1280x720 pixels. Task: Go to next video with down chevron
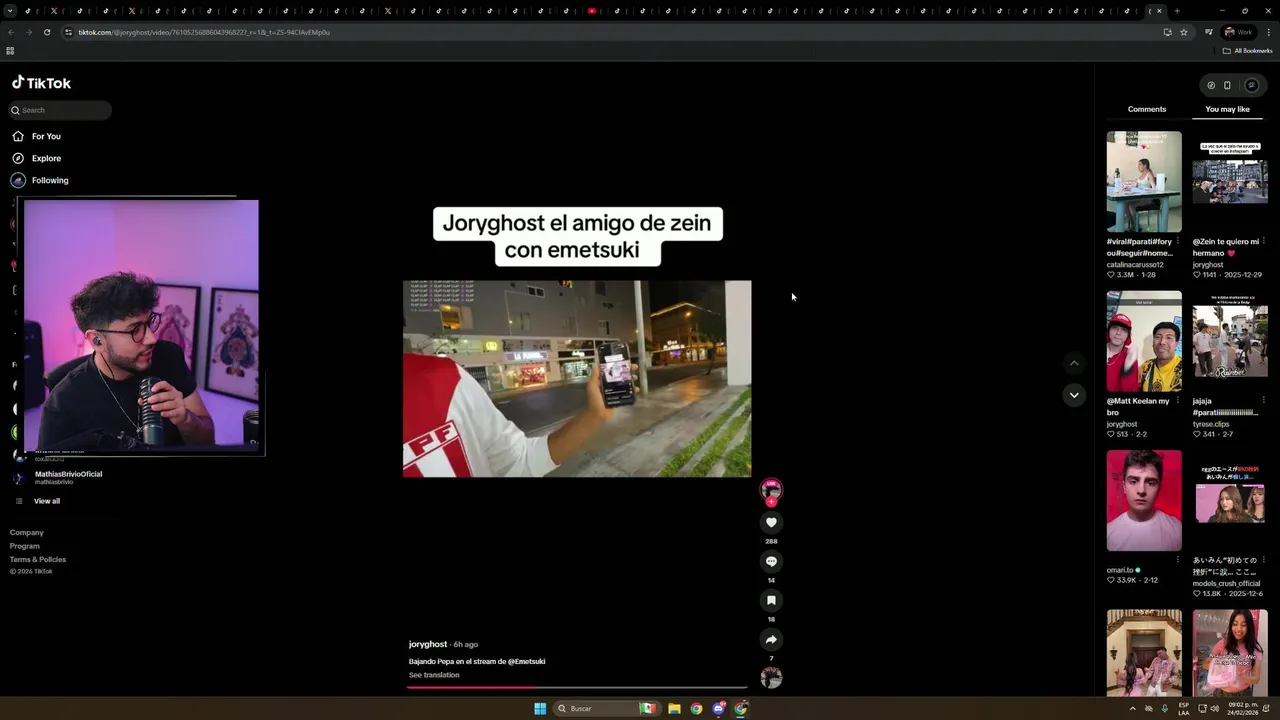(x=1074, y=395)
